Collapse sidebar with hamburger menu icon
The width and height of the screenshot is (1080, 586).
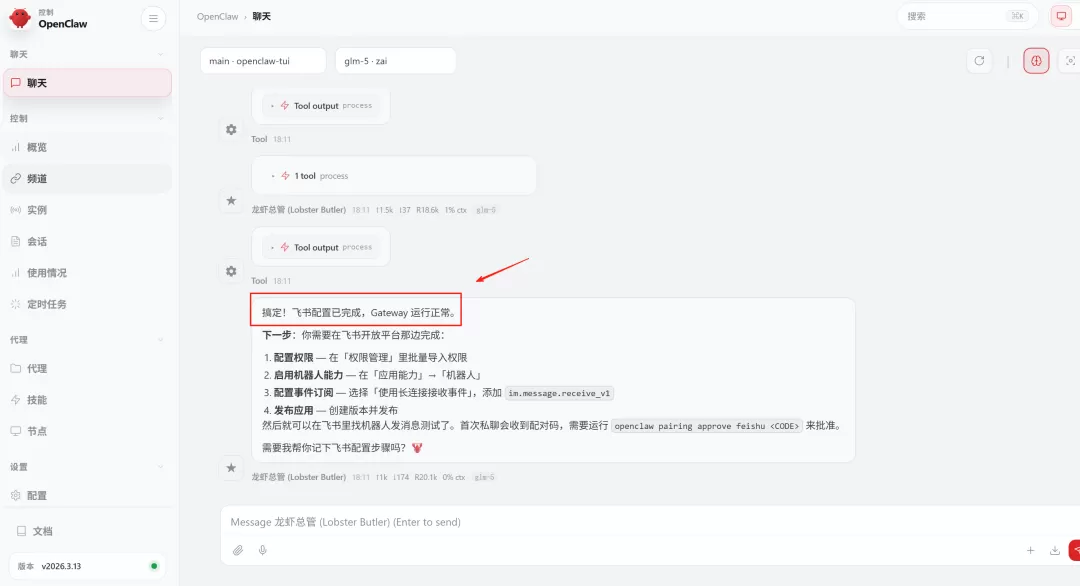153,19
